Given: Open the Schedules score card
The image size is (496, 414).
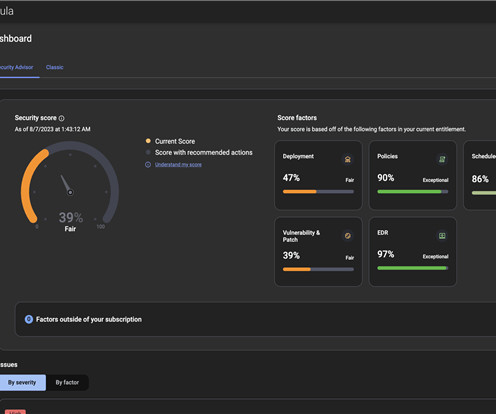Looking at the screenshot, I should click(480, 175).
